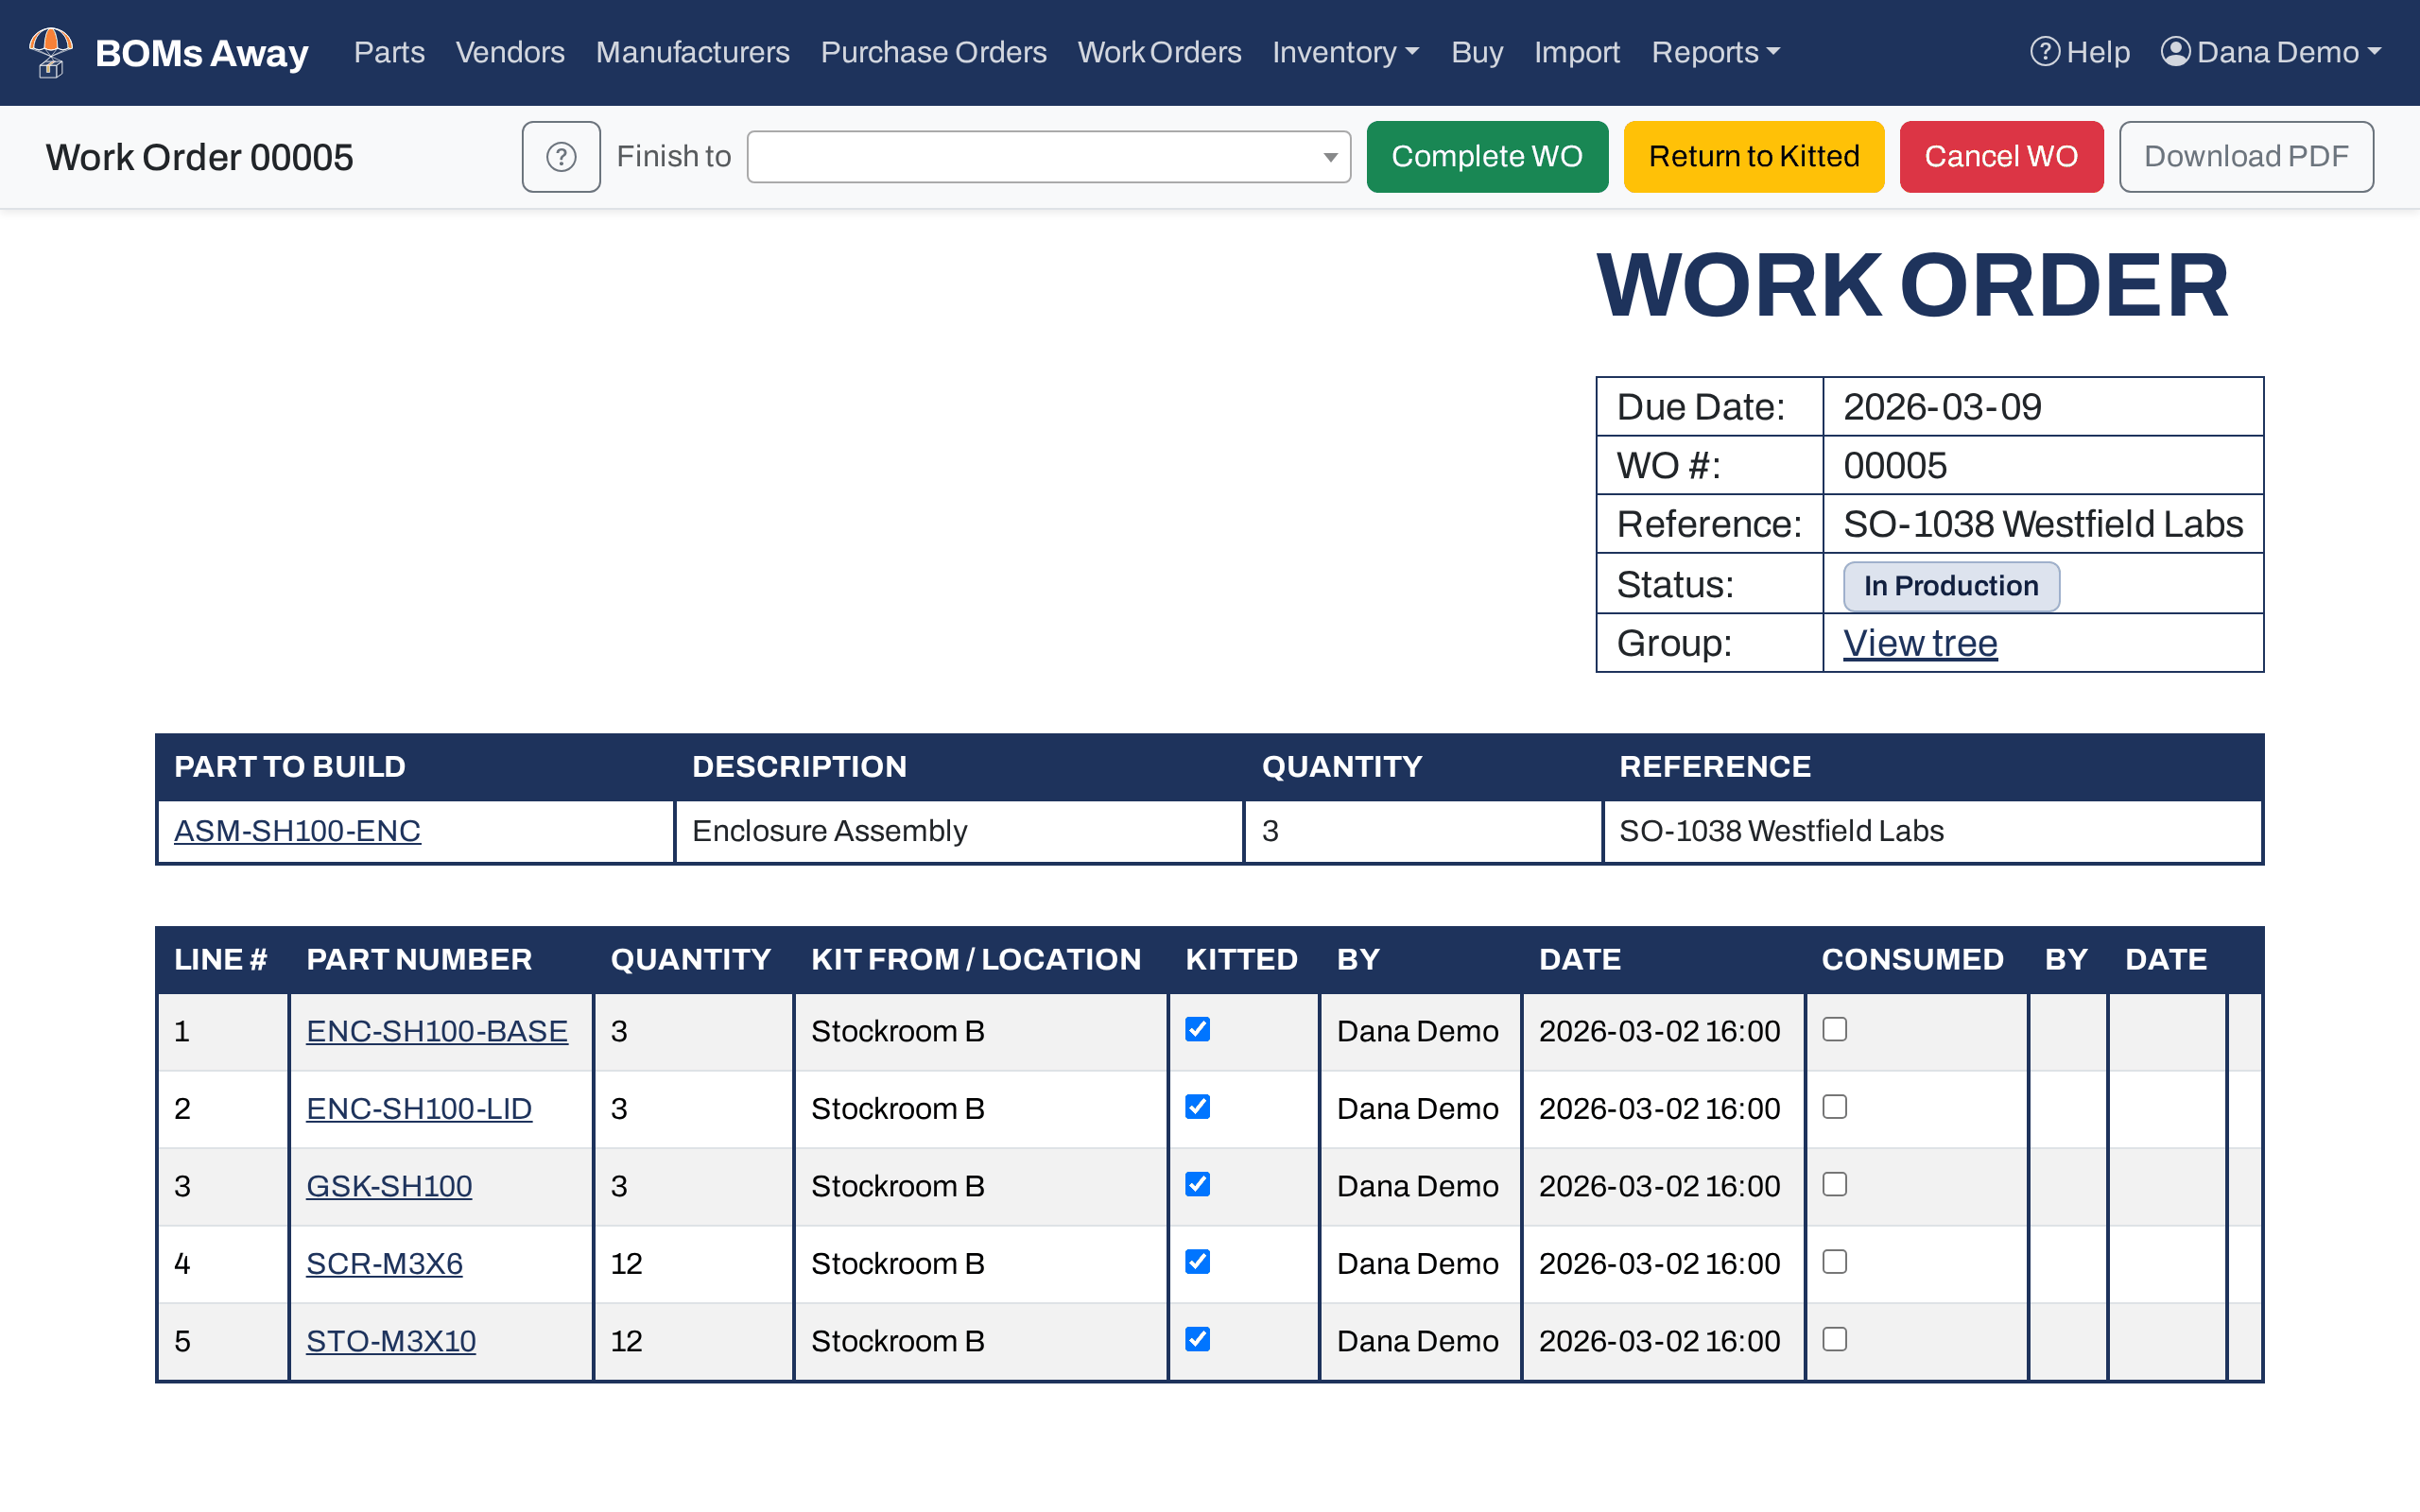Open ENC-SH100-LID part link
Screen dimensions: 2420x1512
point(419,1108)
